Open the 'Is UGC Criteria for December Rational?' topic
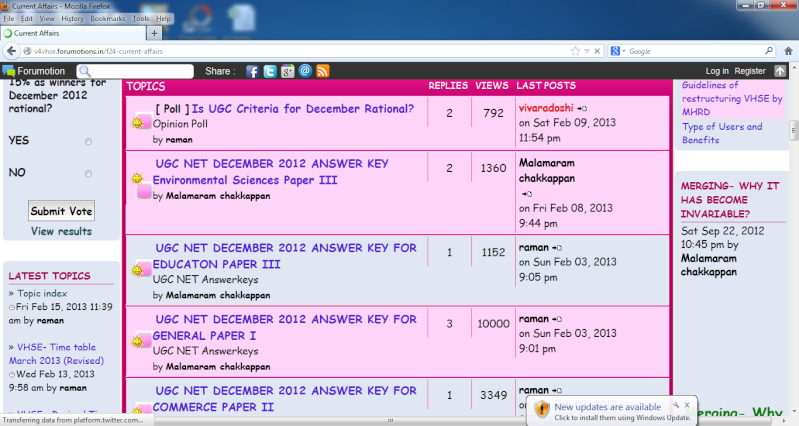799x426 pixels. [x=303, y=109]
